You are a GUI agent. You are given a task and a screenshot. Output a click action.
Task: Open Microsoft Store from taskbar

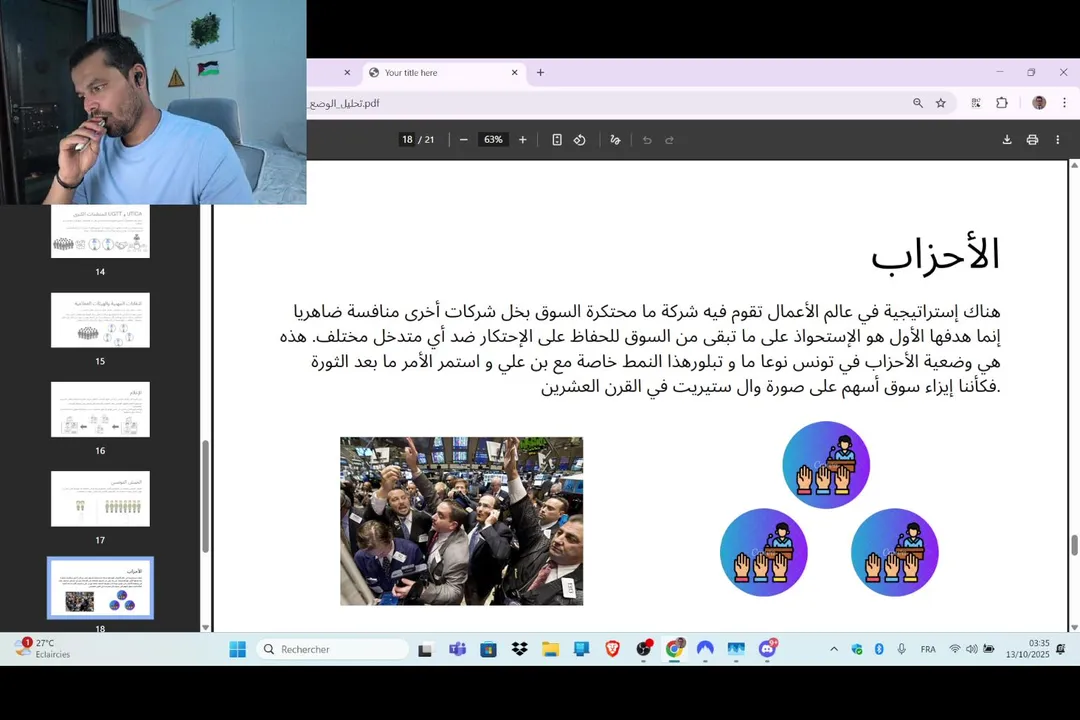tap(488, 649)
